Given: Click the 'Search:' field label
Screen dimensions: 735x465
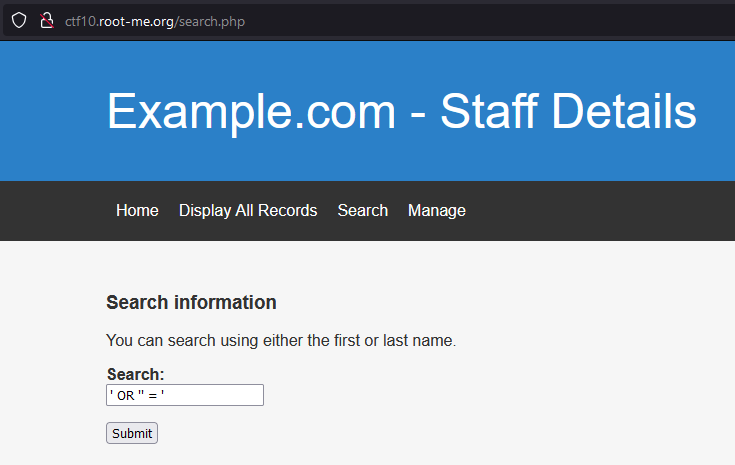Looking at the screenshot, I should [x=135, y=374].
